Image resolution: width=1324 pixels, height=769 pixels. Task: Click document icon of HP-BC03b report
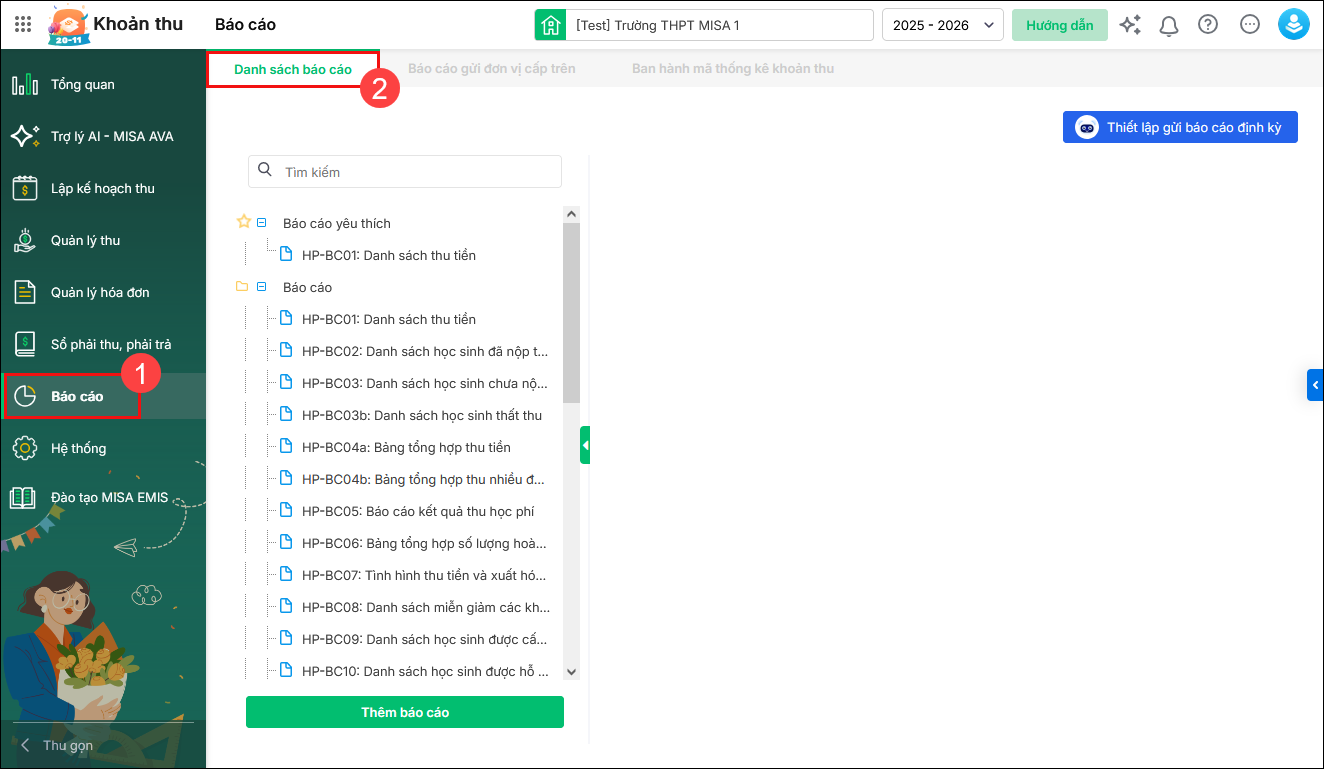point(286,414)
